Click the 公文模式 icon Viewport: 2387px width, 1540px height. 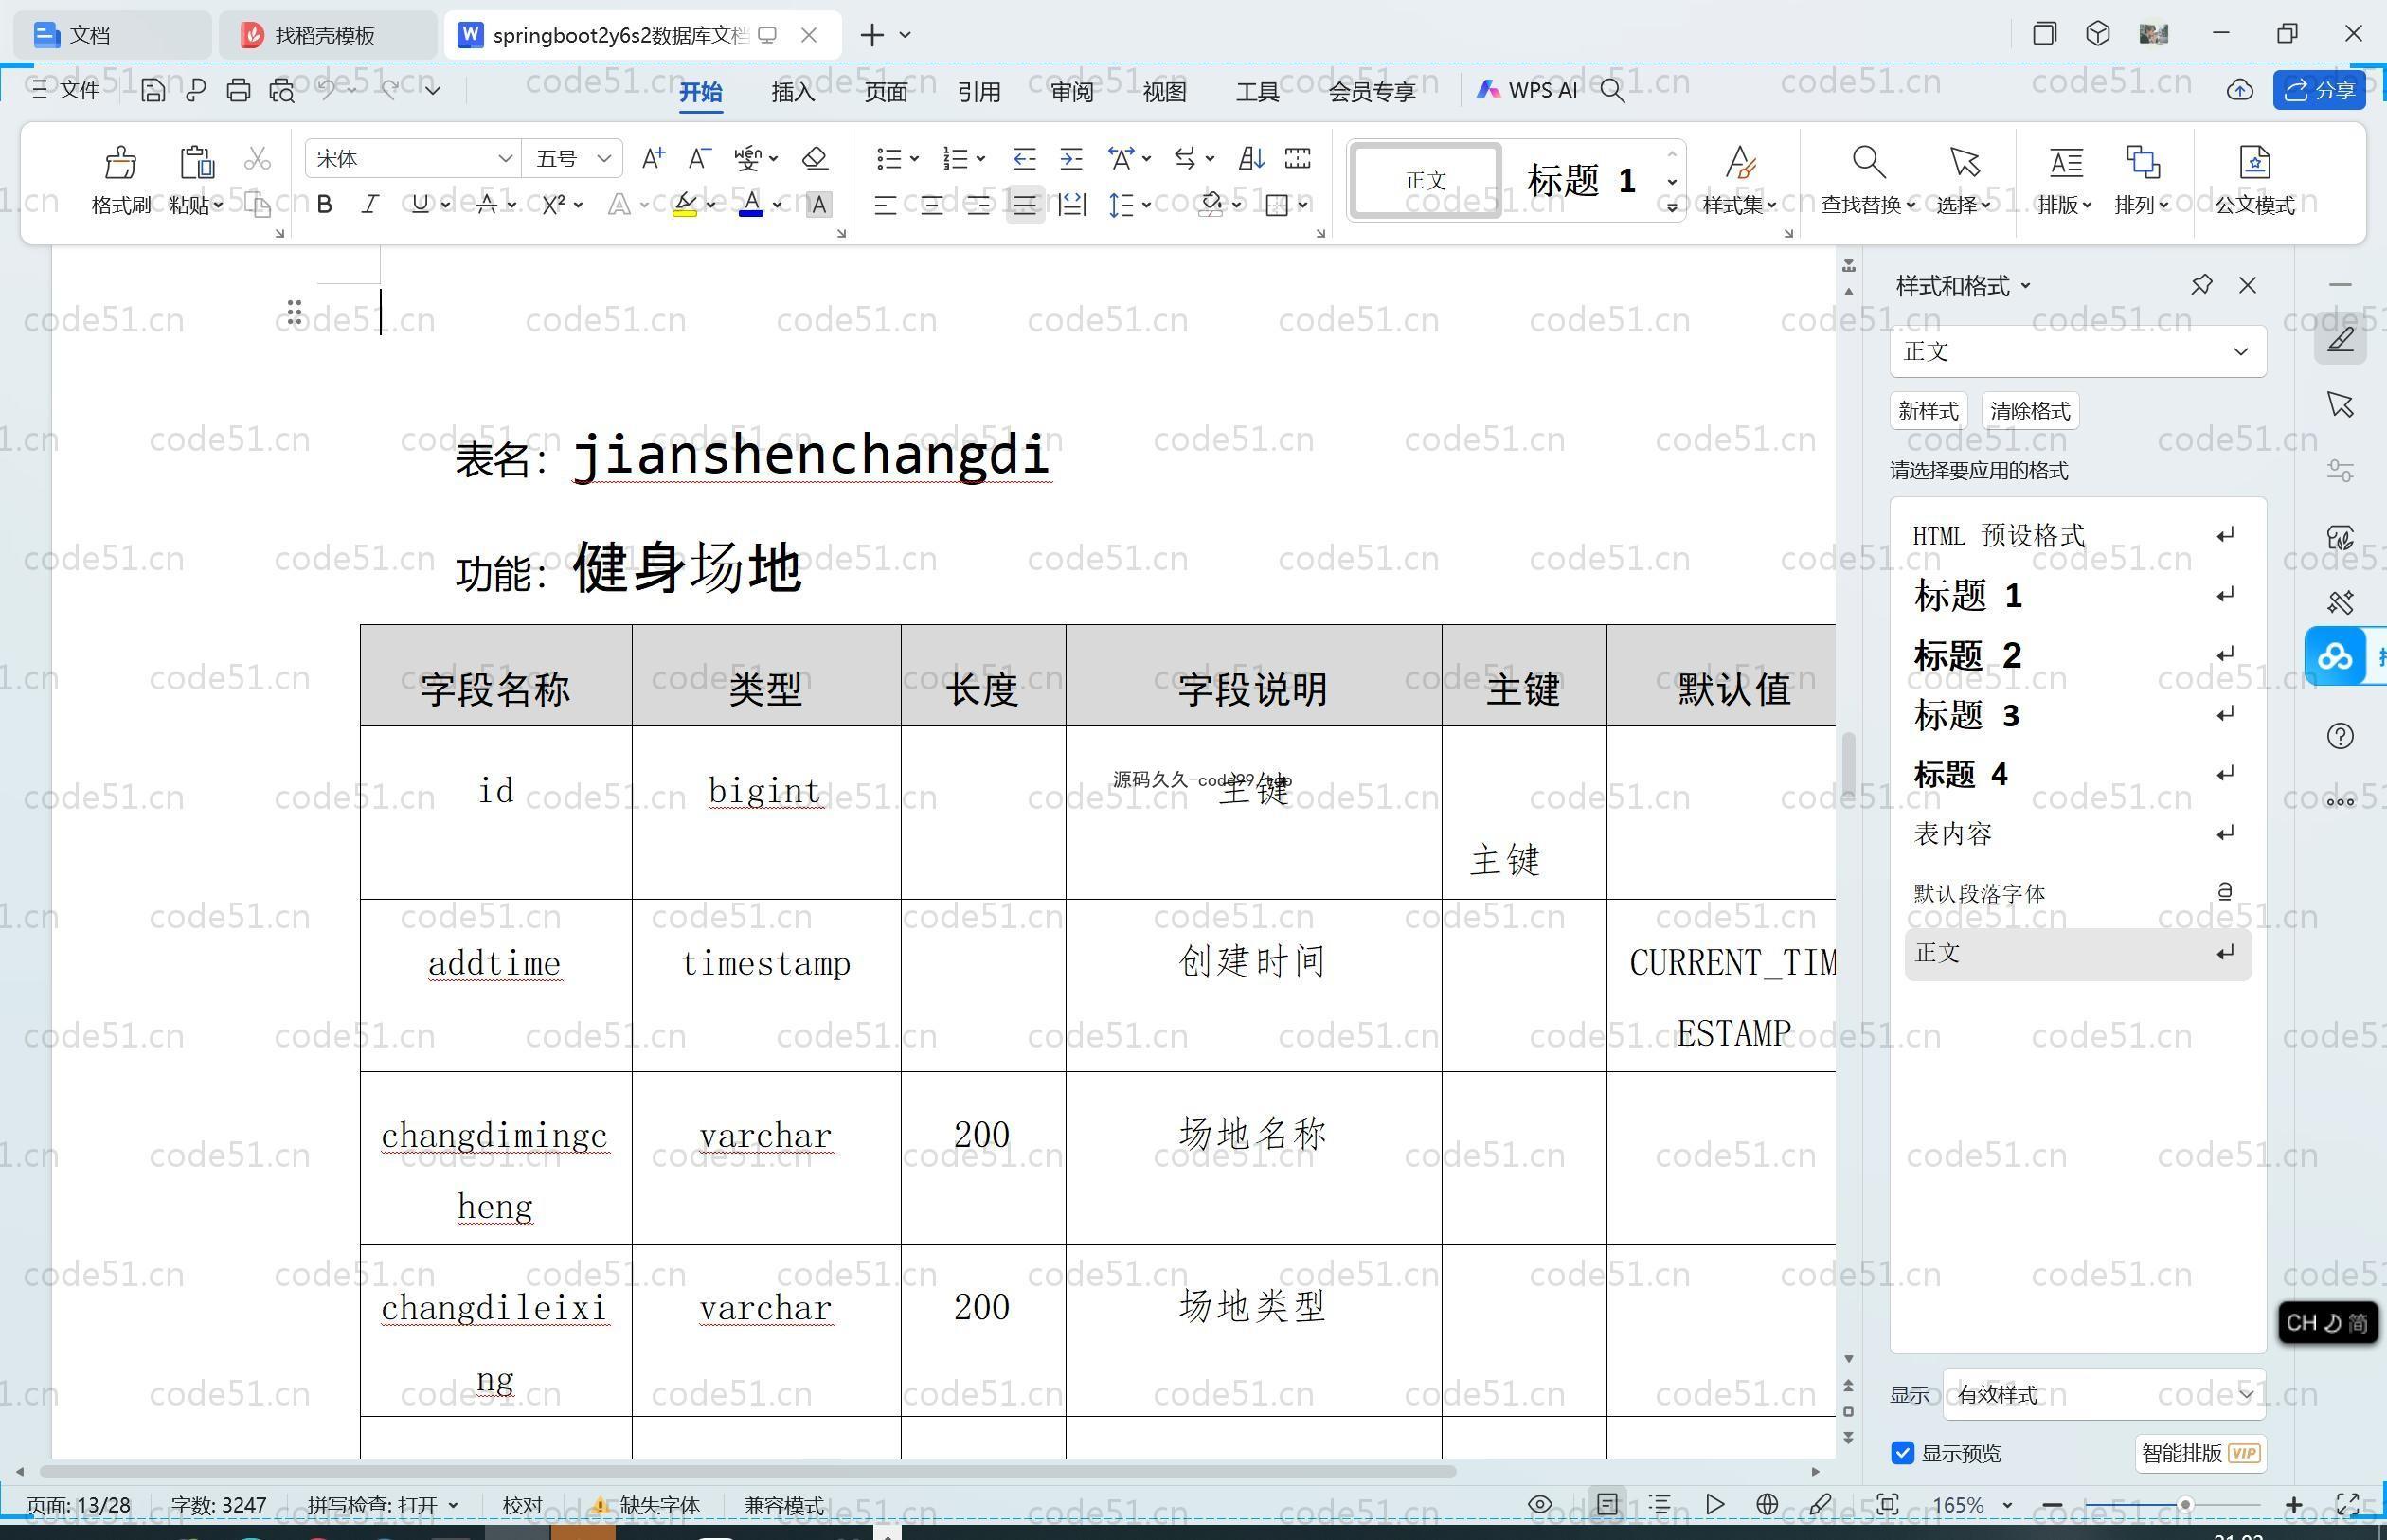[2254, 162]
